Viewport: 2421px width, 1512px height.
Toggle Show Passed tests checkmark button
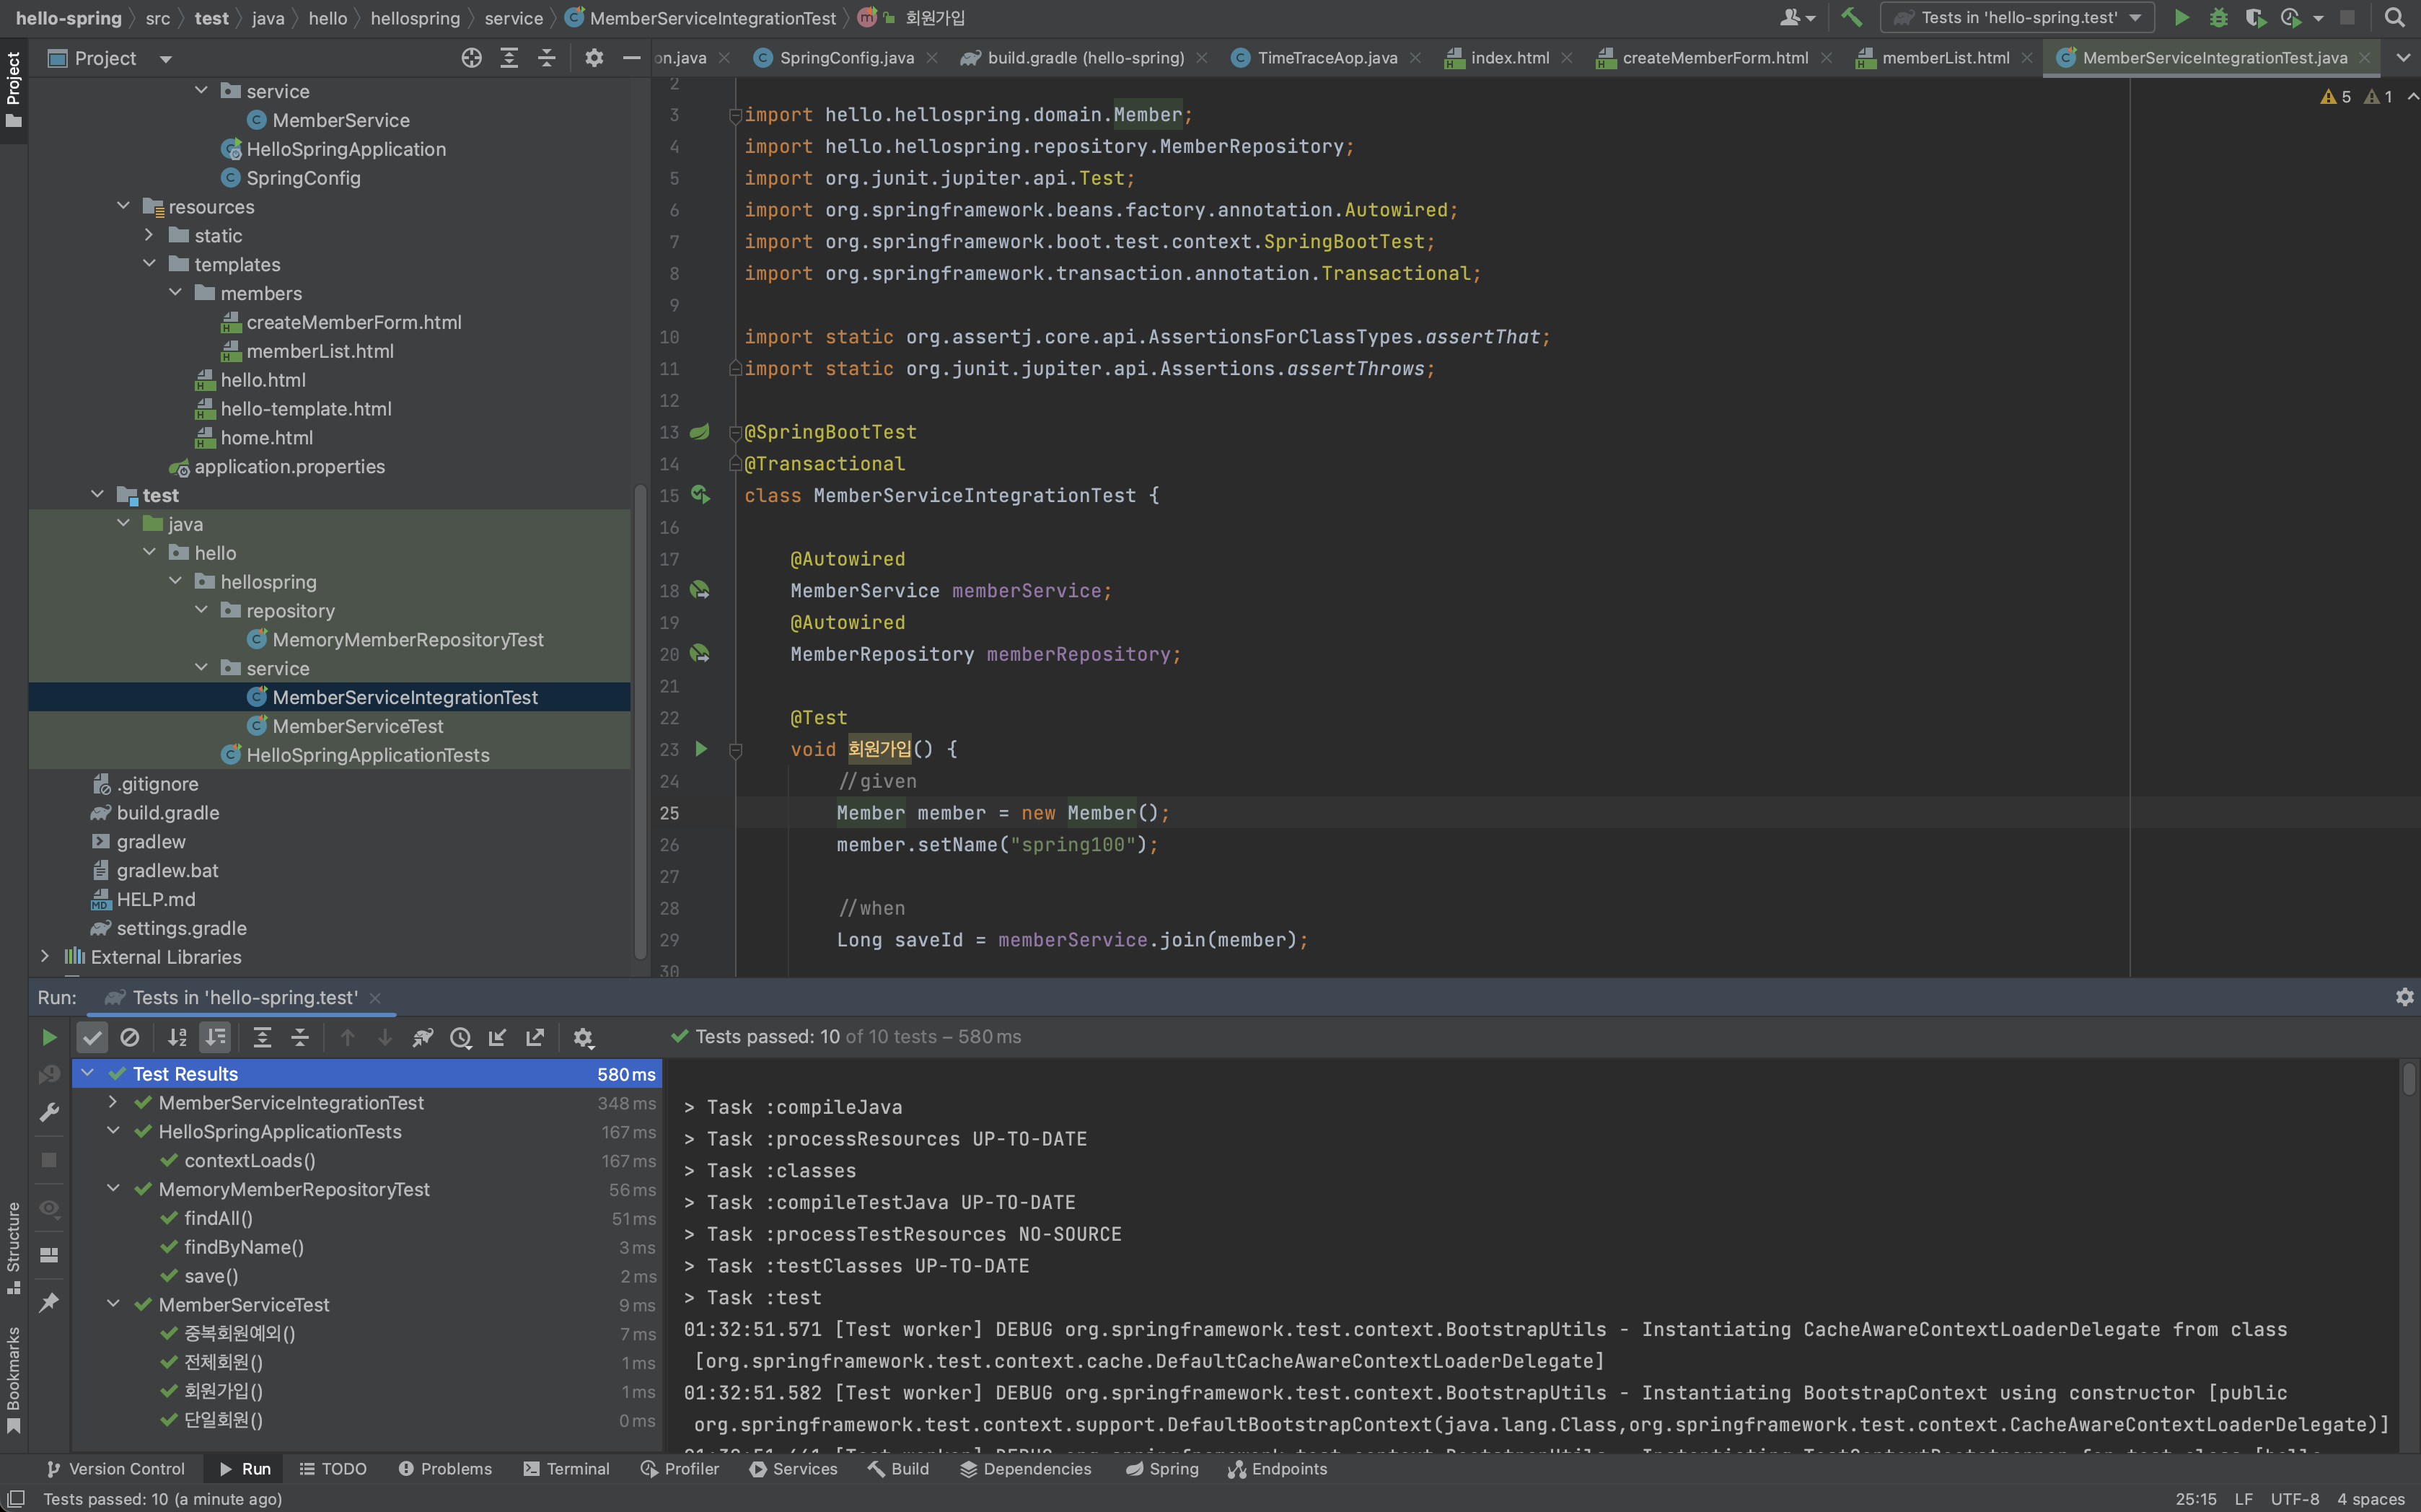pyautogui.click(x=92, y=1037)
